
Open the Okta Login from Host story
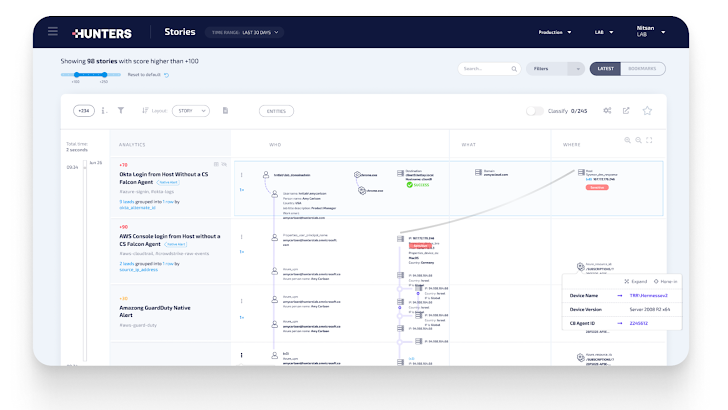point(163,178)
